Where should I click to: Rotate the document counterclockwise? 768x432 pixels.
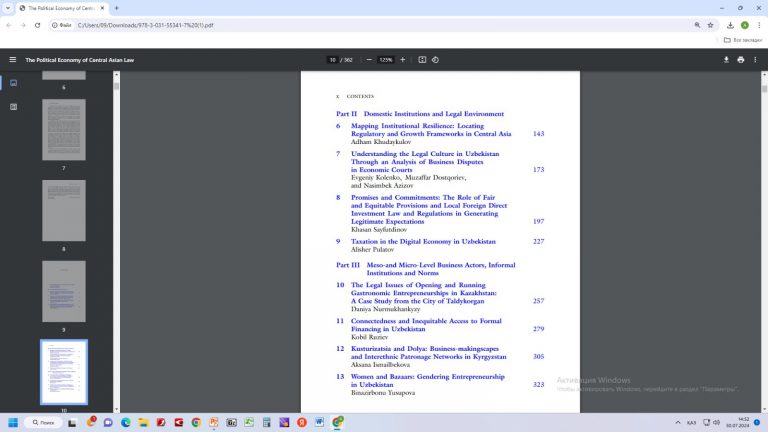click(x=436, y=60)
